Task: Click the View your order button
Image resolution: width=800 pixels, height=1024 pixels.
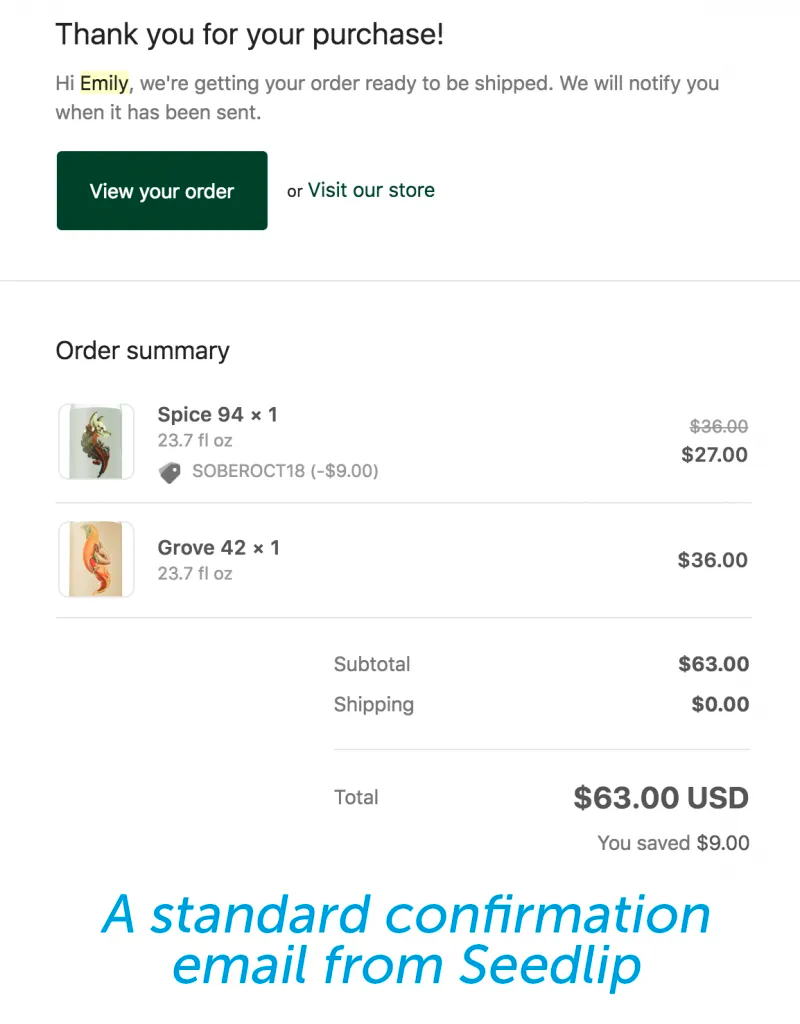Action: coord(161,190)
